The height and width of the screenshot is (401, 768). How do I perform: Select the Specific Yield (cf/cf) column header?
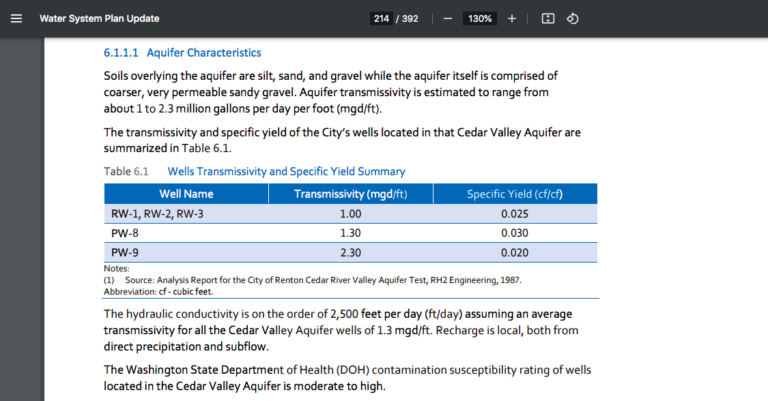[514, 193]
